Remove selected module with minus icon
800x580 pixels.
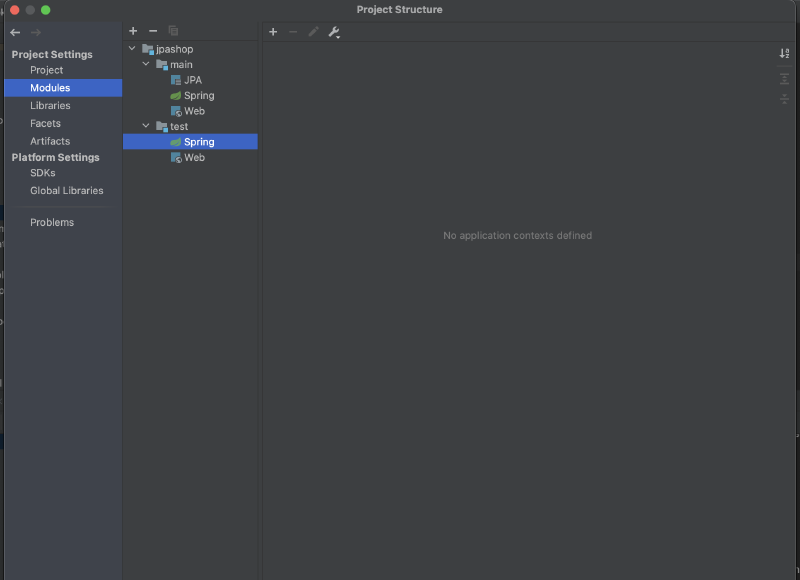(153, 31)
